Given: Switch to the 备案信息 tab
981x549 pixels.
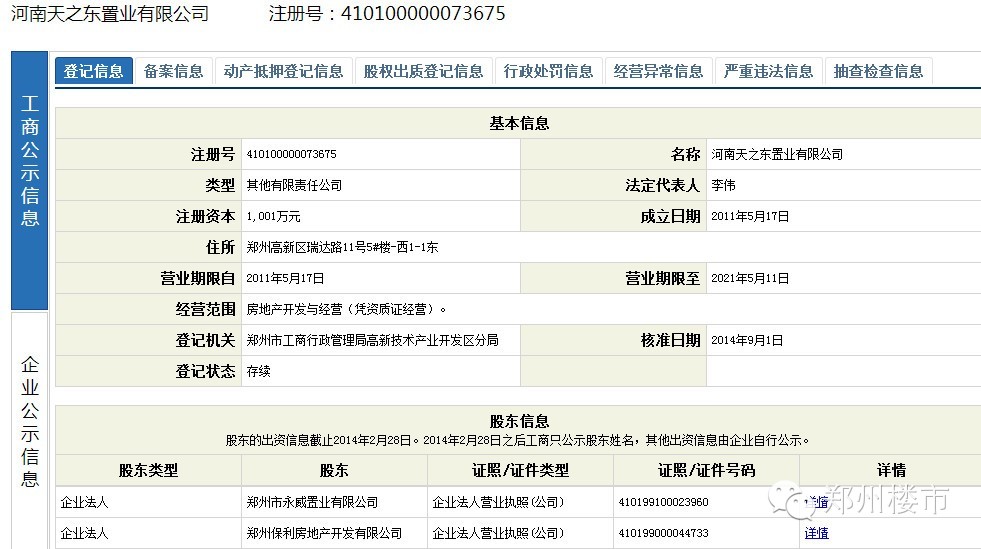Looking at the screenshot, I should [x=173, y=71].
